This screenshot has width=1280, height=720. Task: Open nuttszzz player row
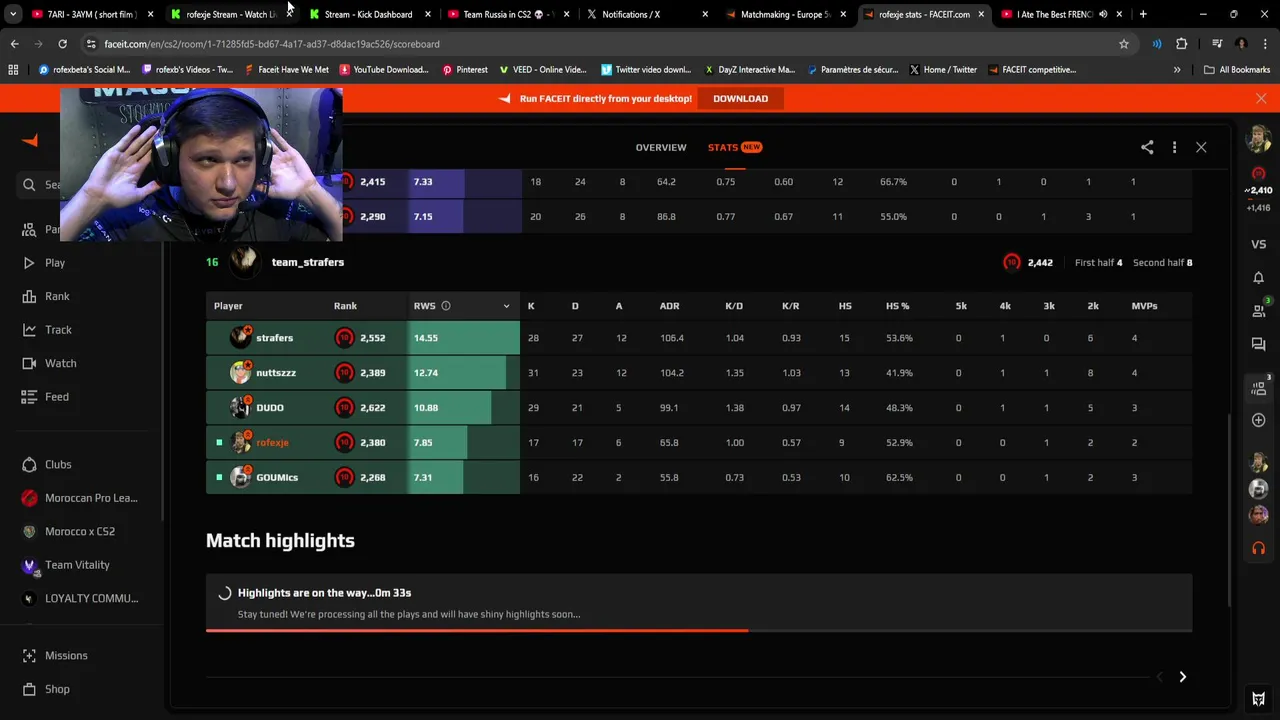(699, 373)
